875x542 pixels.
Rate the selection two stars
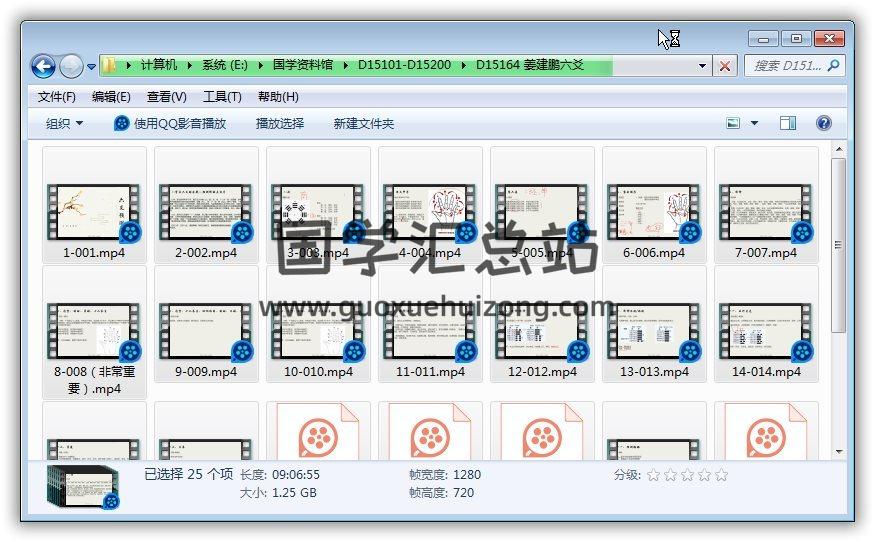coord(671,475)
